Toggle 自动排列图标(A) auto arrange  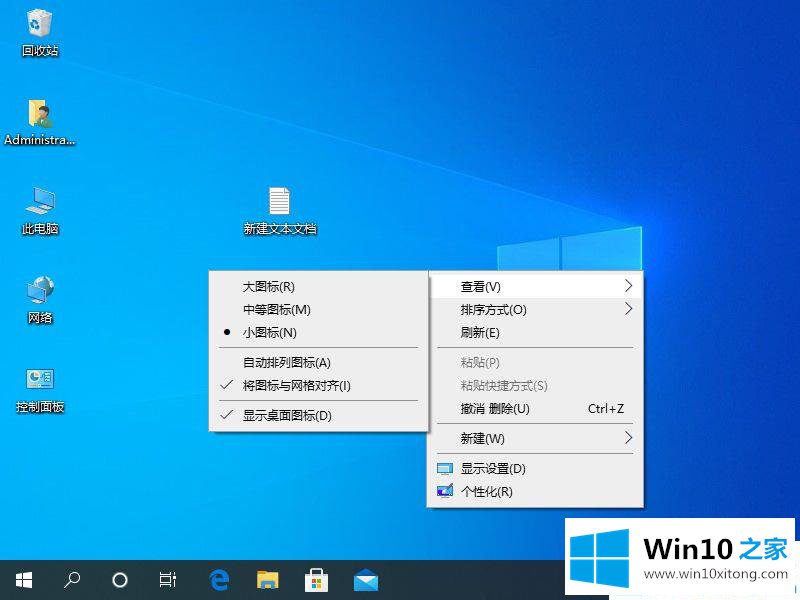click(x=318, y=363)
